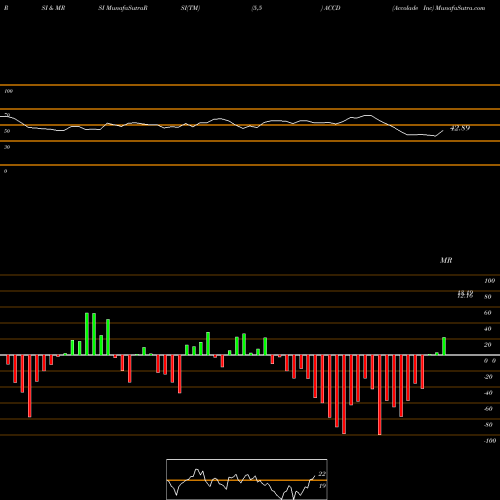The height and width of the screenshot is (500, 500).
Task: Click the RSI axis label 50
Action: 7,131
